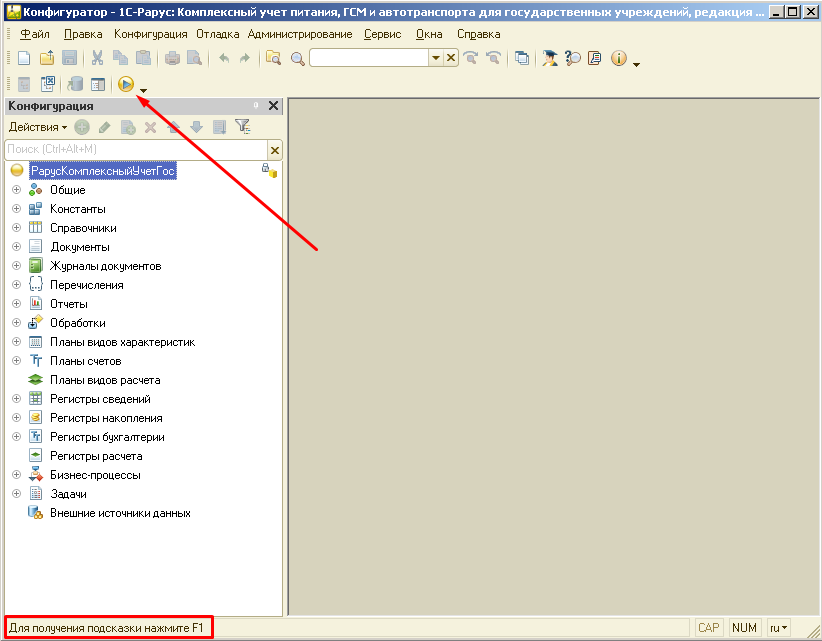Cut selection with the scissors icon
The image size is (822, 641).
coord(97,58)
